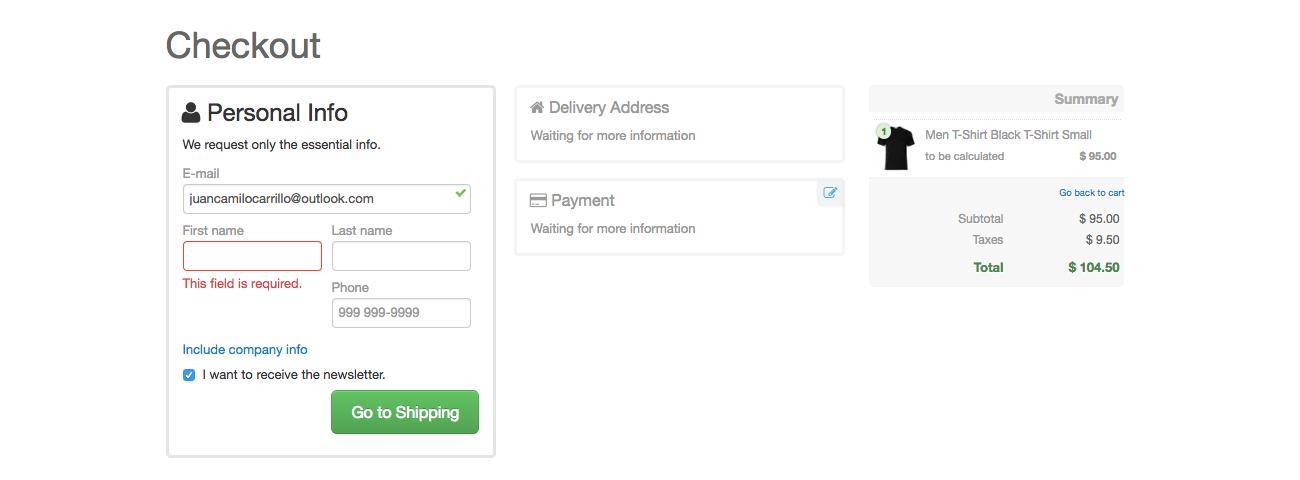Click the black T-shirt product thumbnail
The image size is (1300, 480).
tap(896, 148)
